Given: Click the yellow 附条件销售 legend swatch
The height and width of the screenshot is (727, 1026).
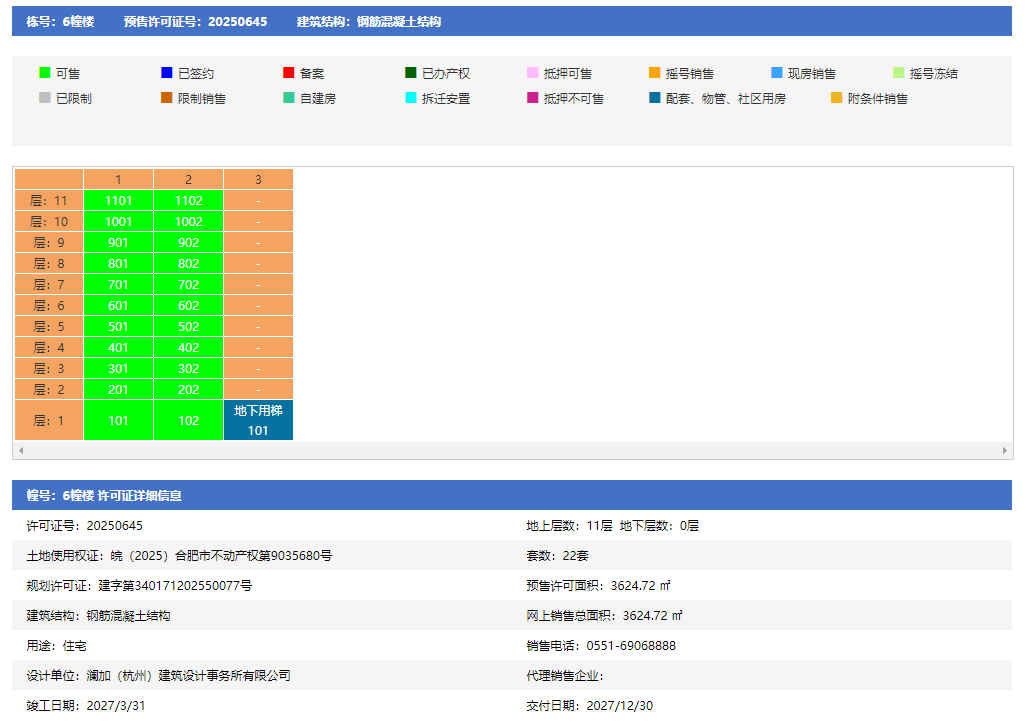Looking at the screenshot, I should (x=836, y=98).
